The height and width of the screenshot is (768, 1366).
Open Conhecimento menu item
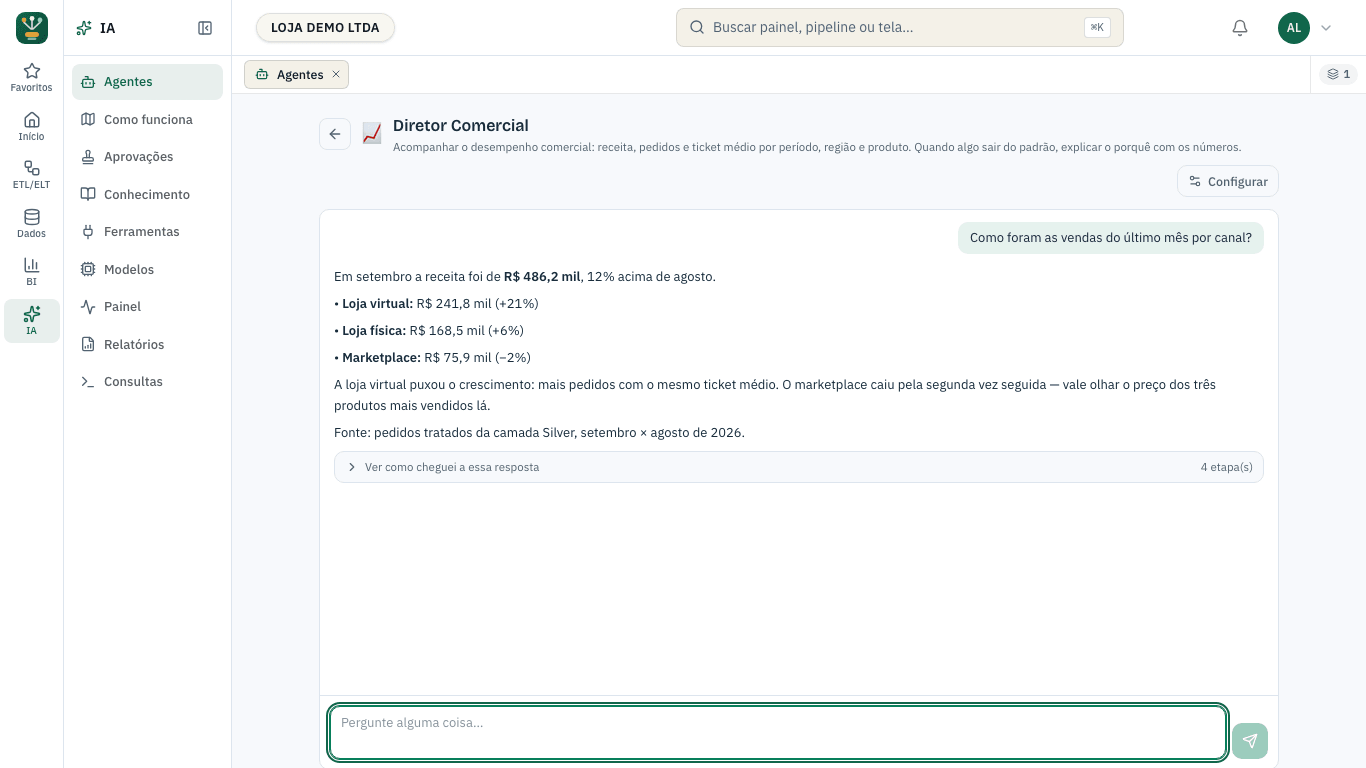pyautogui.click(x=147, y=194)
